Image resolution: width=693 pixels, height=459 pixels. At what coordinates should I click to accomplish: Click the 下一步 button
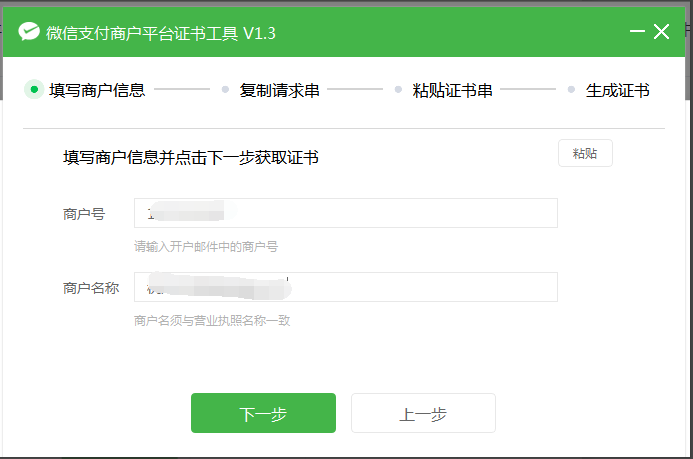pos(263,413)
